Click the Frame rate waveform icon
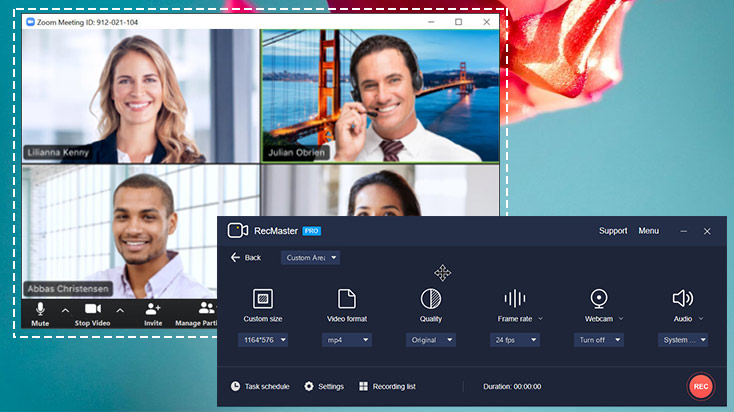This screenshot has width=734, height=412. point(514,298)
